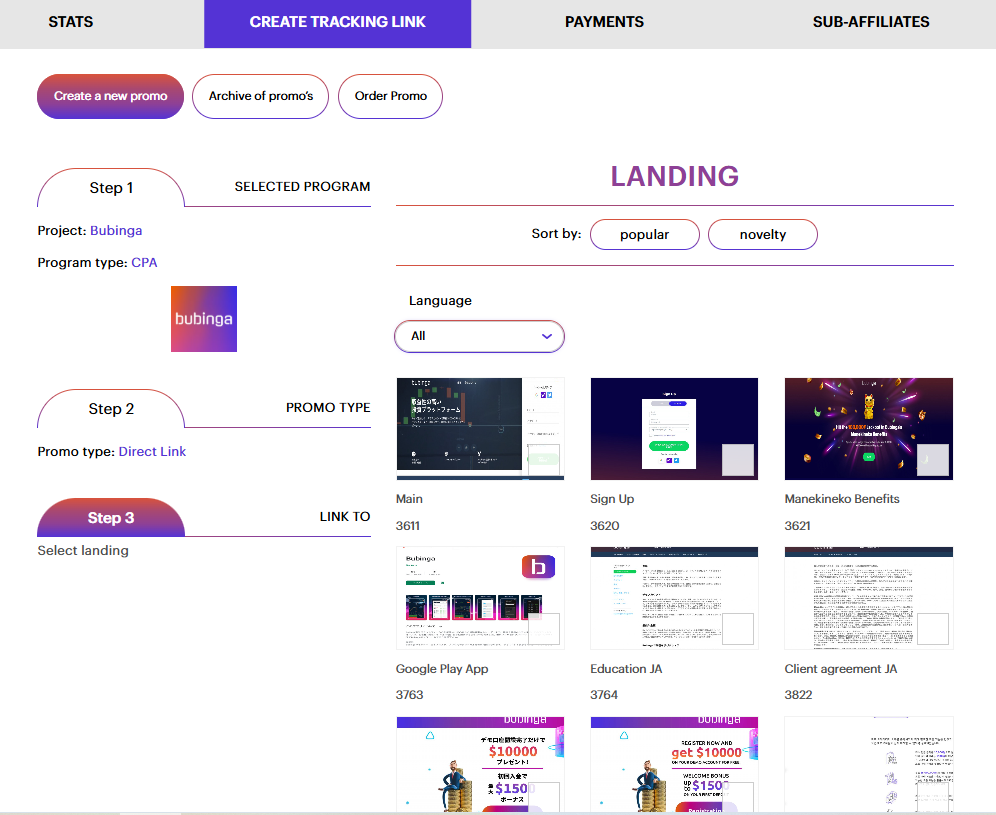996x815 pixels.
Task: Open the Language dropdown set to All
Action: (x=480, y=336)
